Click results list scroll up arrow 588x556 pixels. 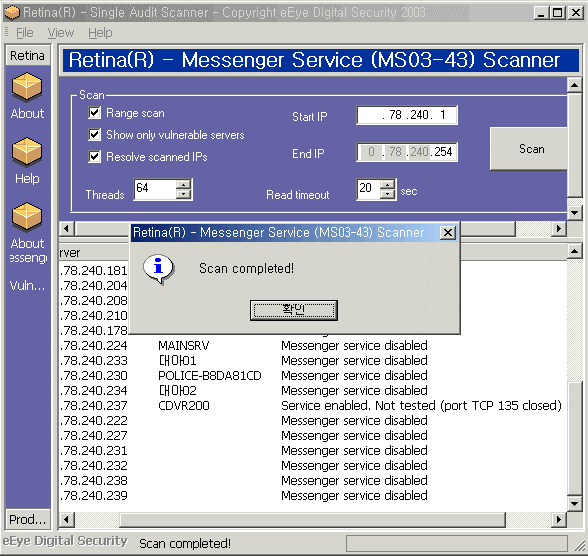coord(574,251)
